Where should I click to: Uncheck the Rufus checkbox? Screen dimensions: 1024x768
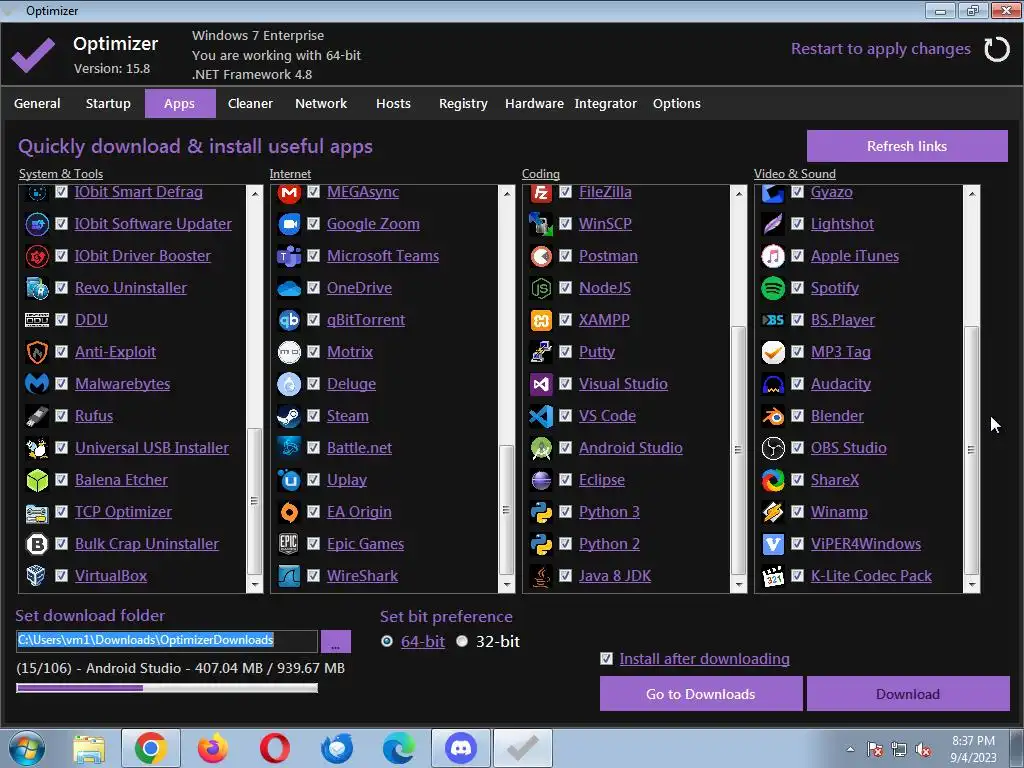[61, 415]
